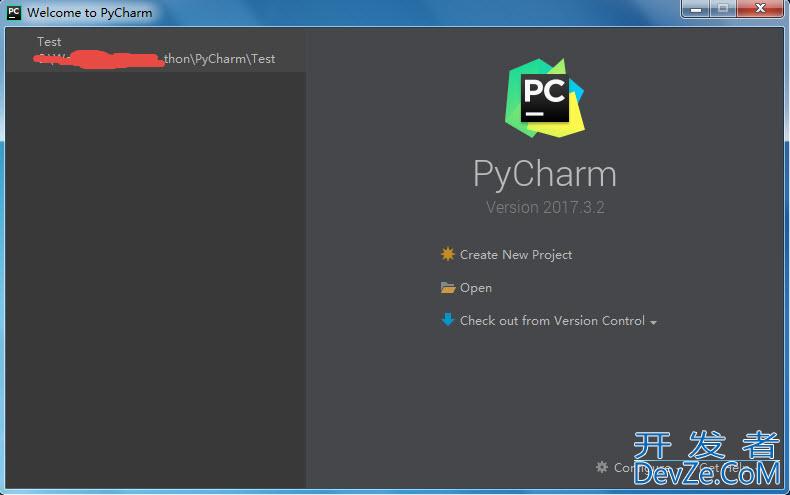The width and height of the screenshot is (790, 495).
Task: Click the Version 2017.3.2 text
Action: [545, 207]
